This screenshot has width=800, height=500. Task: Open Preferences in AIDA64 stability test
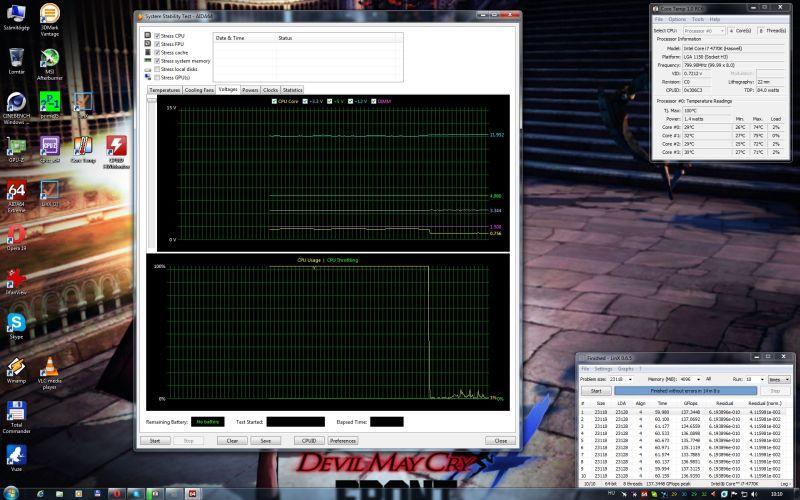[343, 441]
